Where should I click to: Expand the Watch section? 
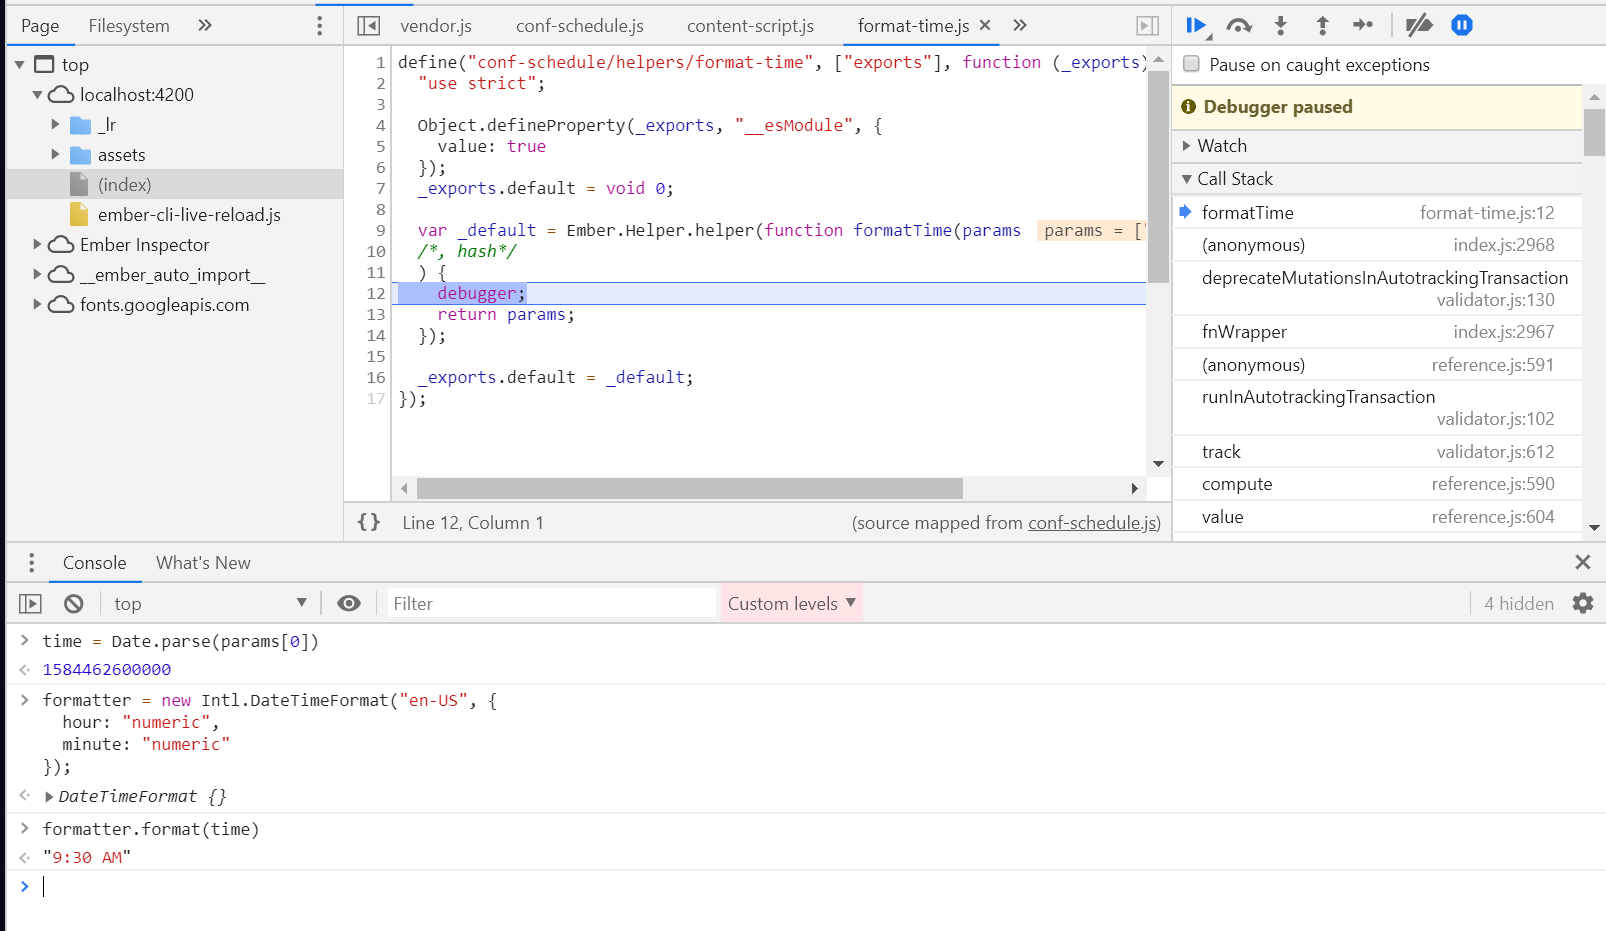1221,146
